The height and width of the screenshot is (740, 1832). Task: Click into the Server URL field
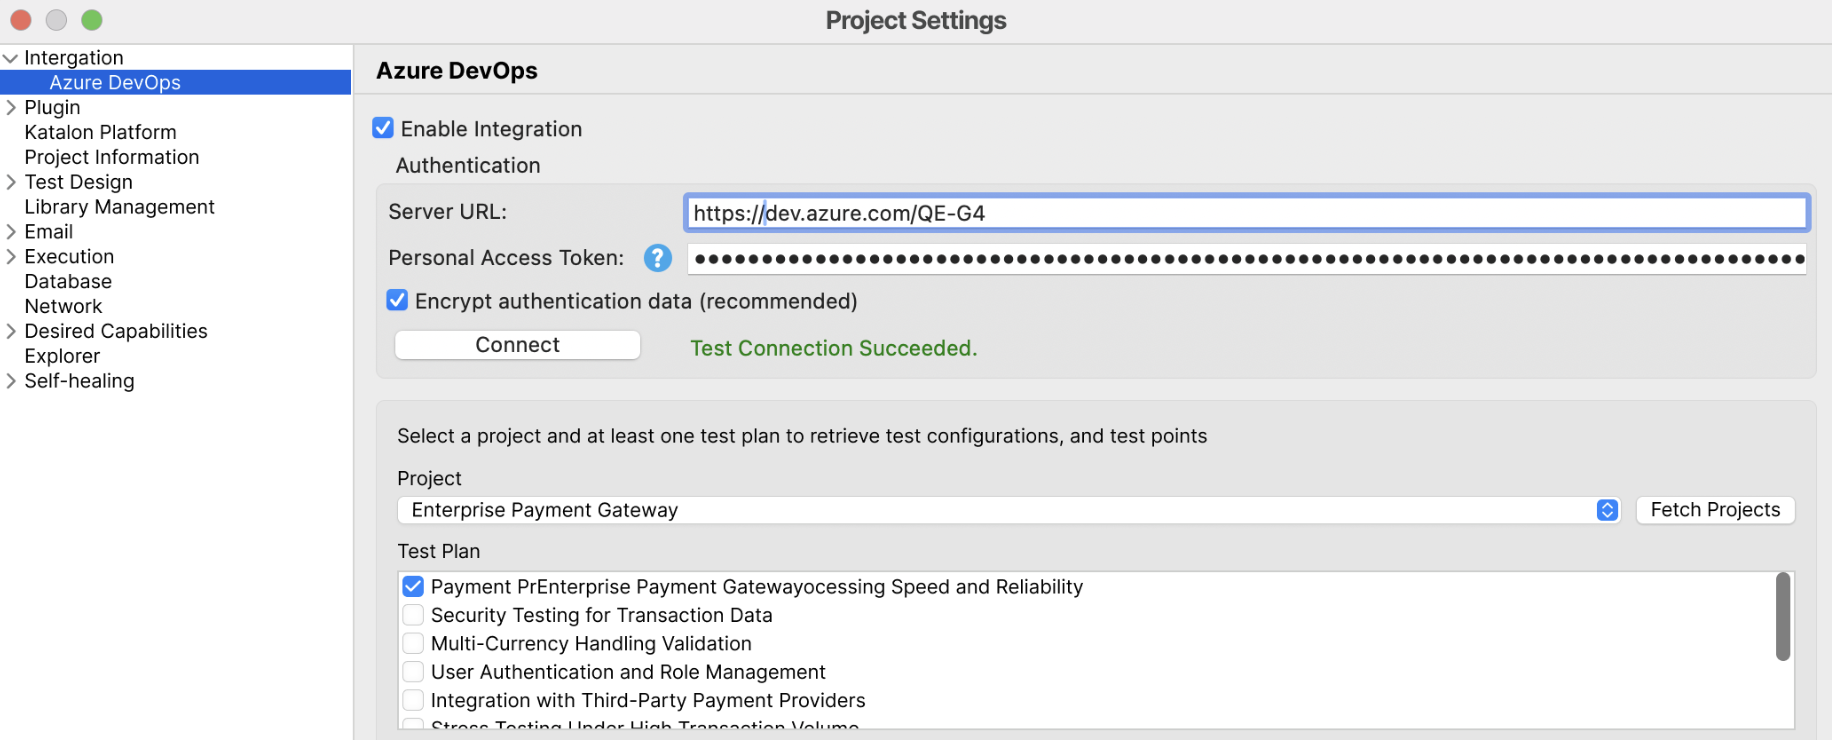tap(1247, 213)
